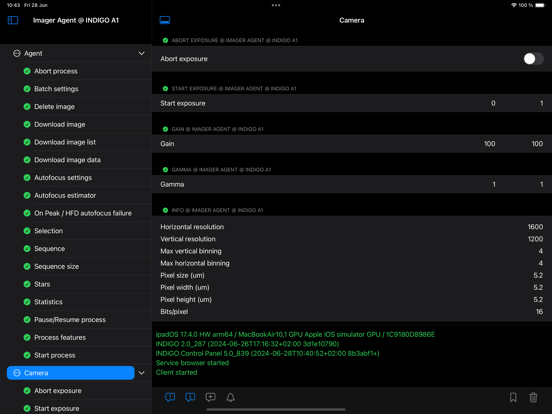Select On Peak / HFD autofocus failure
552x414 pixels.
coord(83,213)
